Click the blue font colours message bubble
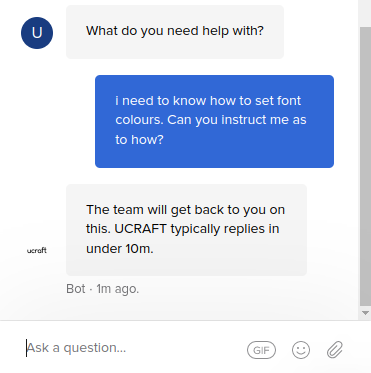Screen dimensions: 371x373 click(x=214, y=121)
